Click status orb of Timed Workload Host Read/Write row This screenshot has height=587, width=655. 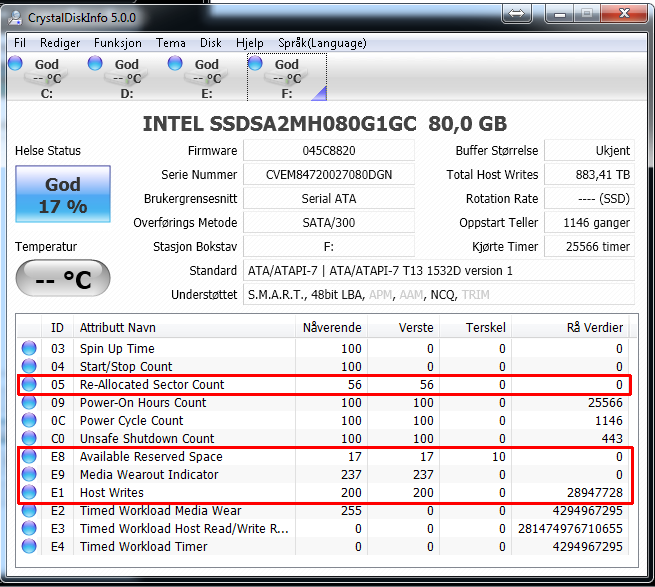29,528
